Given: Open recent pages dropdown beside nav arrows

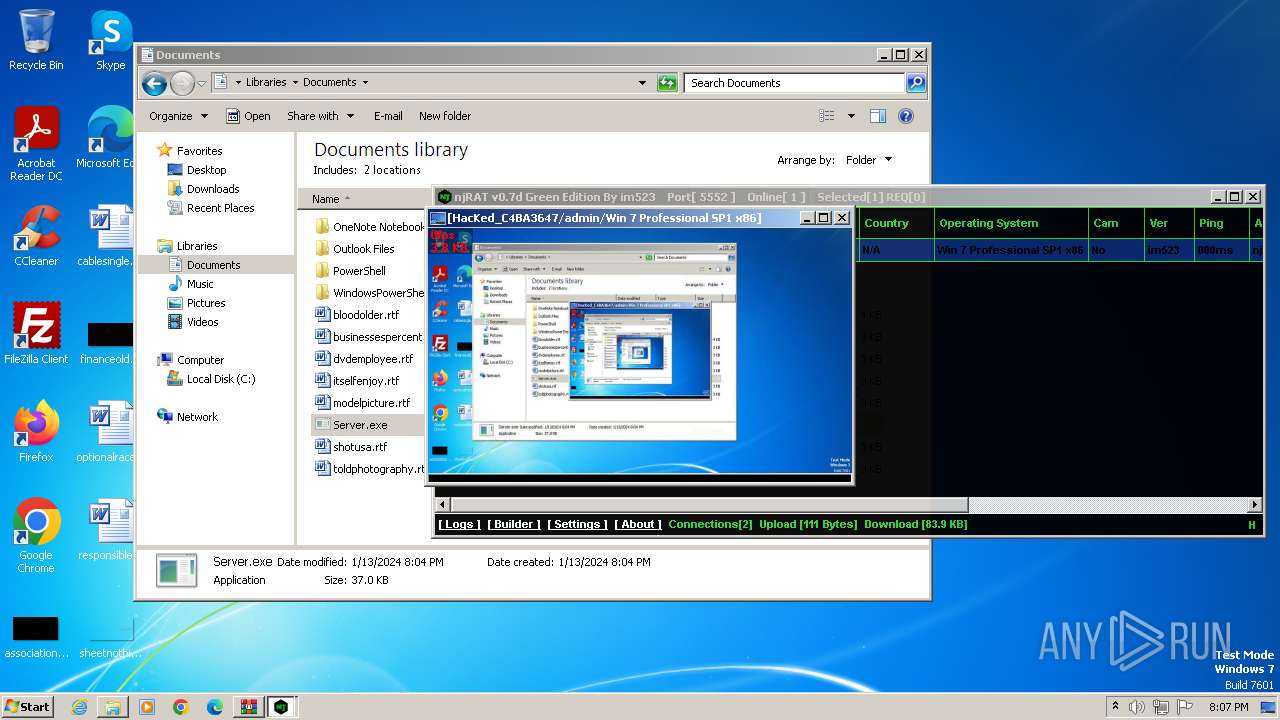Looking at the screenshot, I should (x=201, y=83).
